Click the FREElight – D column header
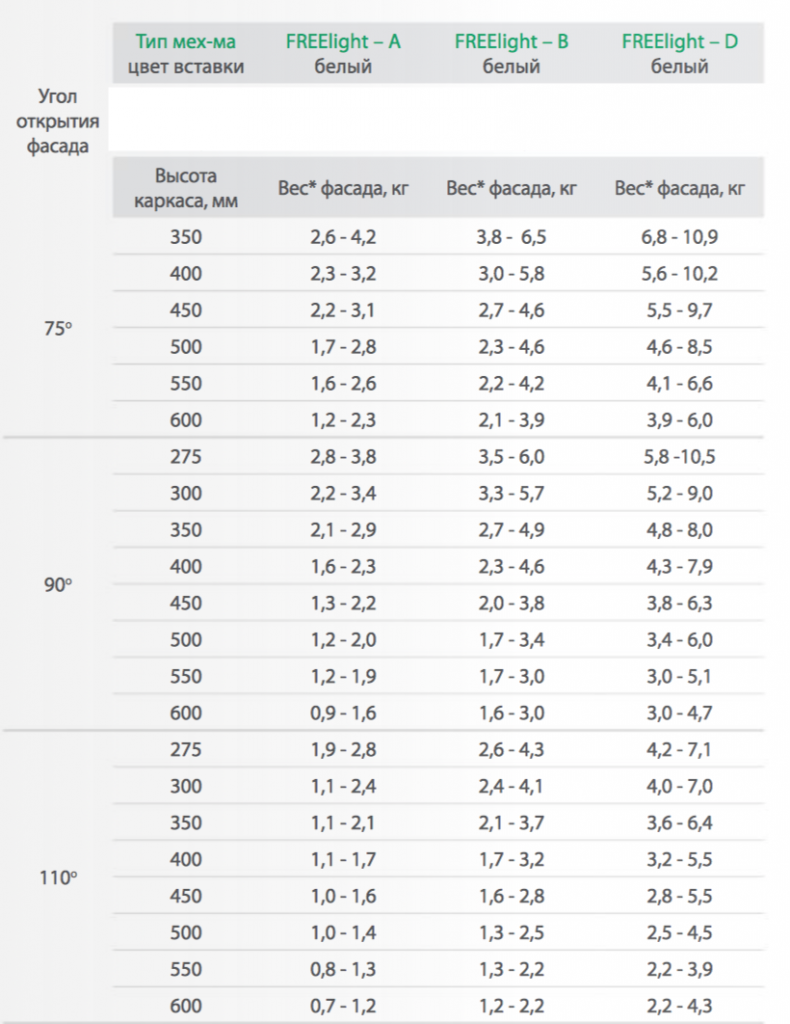The image size is (790, 1024). 679,54
